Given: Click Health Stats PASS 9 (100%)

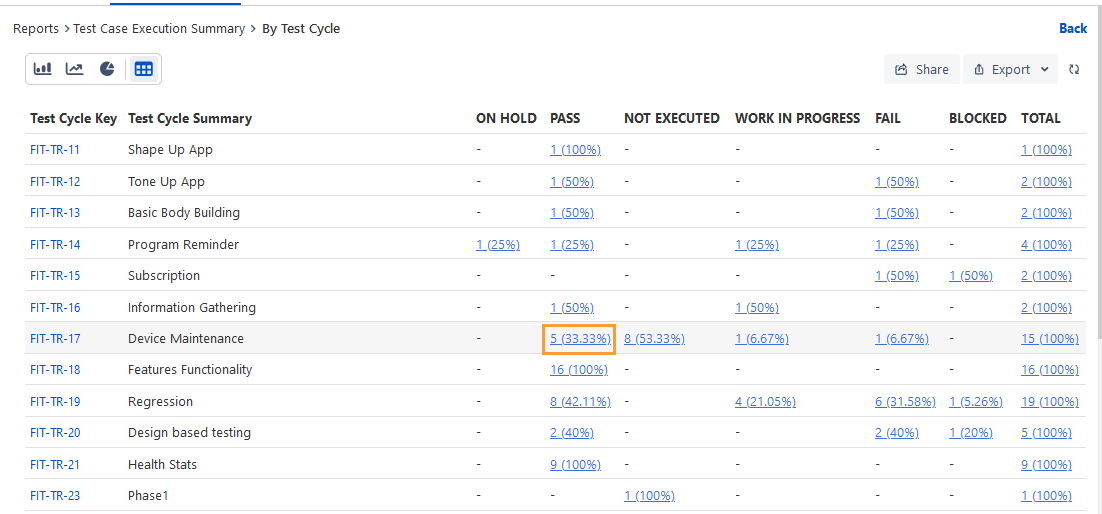Looking at the screenshot, I should click(x=576, y=464).
